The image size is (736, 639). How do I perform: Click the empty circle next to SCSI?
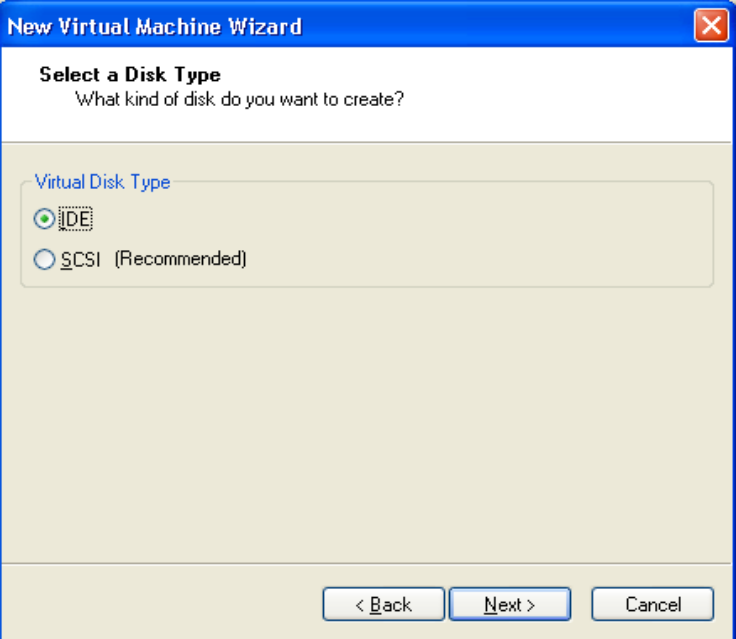click(x=43, y=259)
